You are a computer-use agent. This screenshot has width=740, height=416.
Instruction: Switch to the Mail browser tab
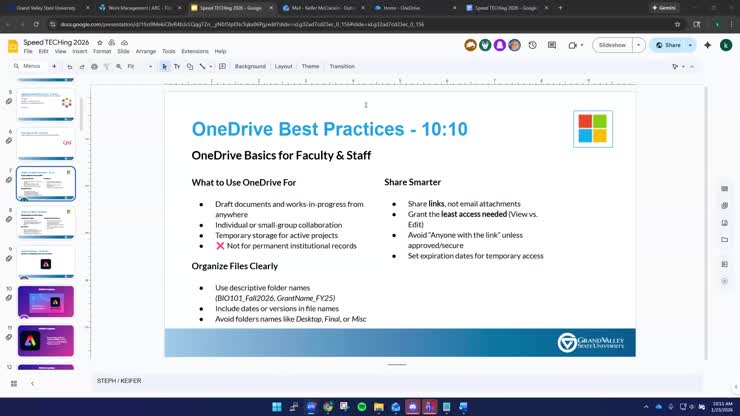click(x=323, y=8)
